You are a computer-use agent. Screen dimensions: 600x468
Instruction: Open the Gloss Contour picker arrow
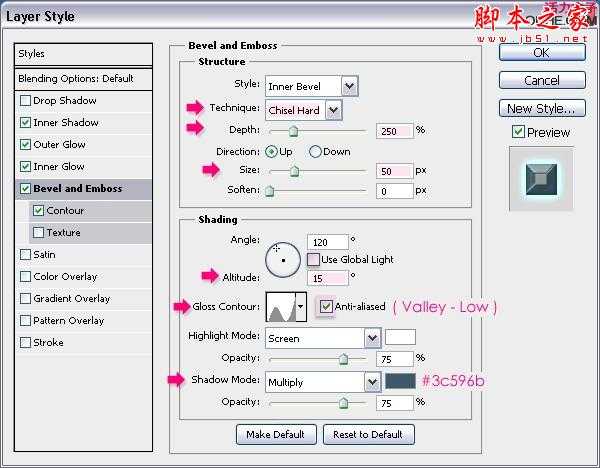pyautogui.click(x=301, y=307)
